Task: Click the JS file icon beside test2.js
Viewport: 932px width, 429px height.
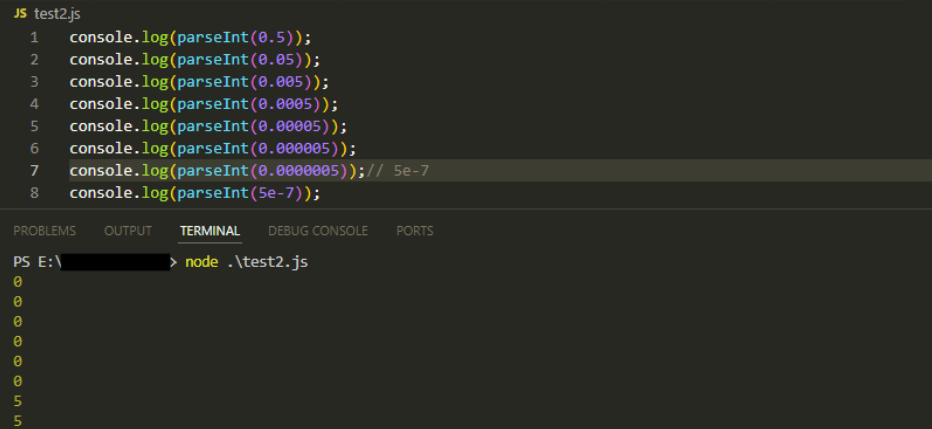Action: click(20, 14)
